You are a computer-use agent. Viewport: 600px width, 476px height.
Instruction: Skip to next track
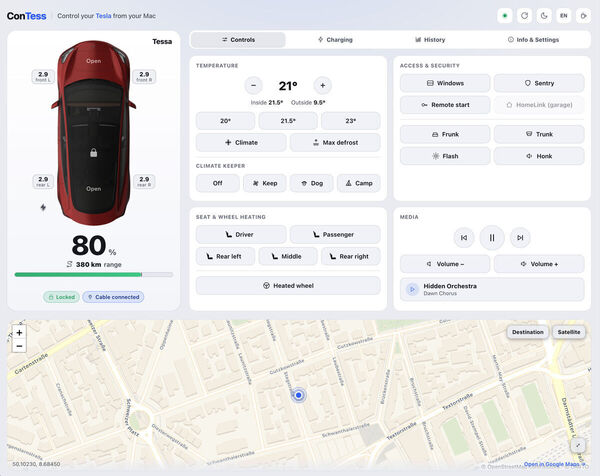tap(520, 238)
